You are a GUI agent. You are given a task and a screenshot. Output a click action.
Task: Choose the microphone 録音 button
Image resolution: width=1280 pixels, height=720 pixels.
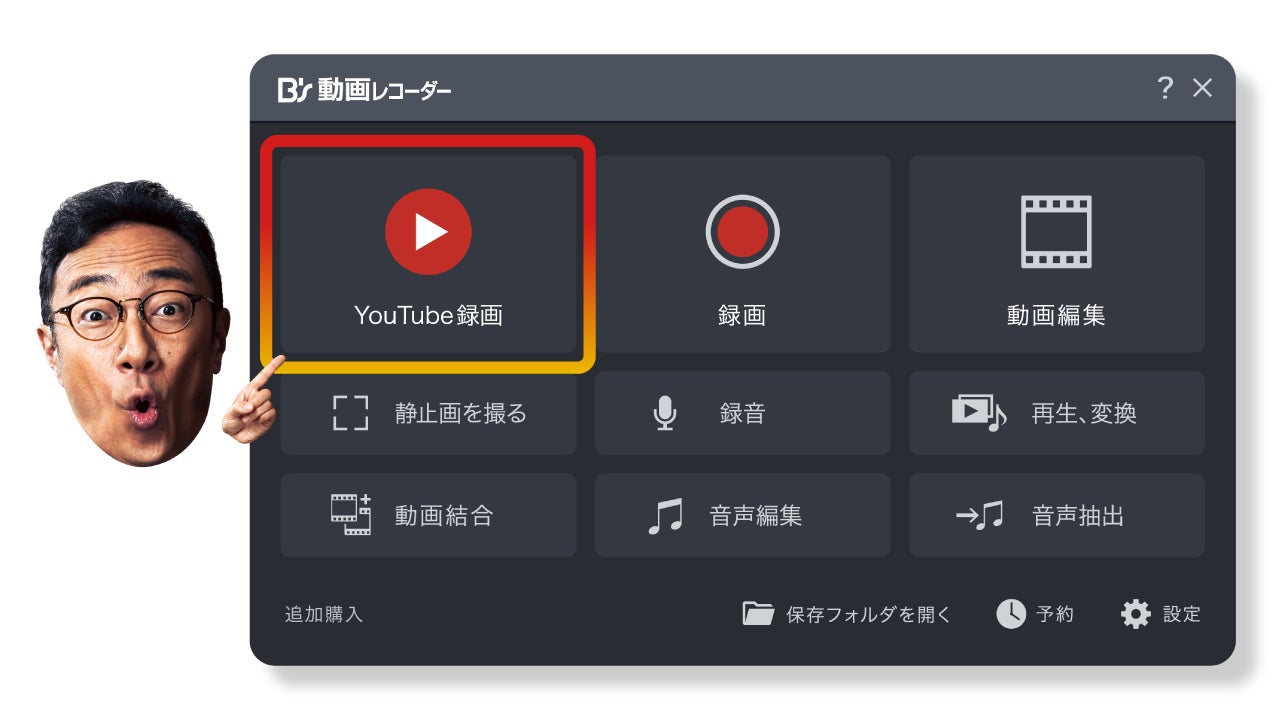[742, 413]
